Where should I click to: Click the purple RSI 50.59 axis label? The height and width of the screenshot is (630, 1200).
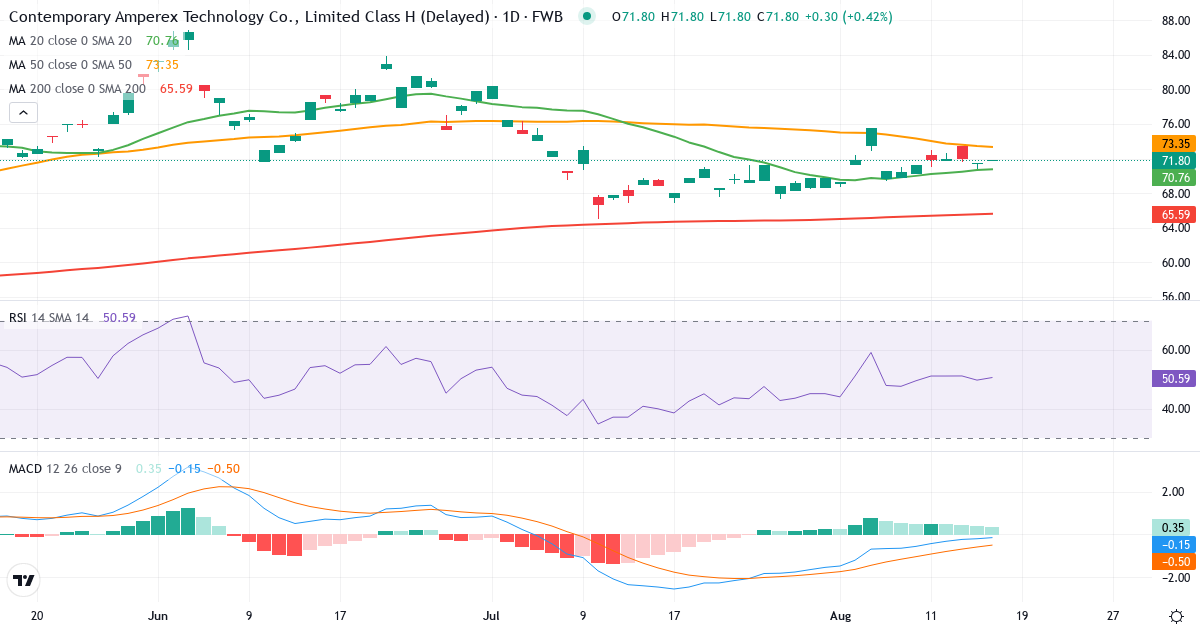coord(1176,378)
